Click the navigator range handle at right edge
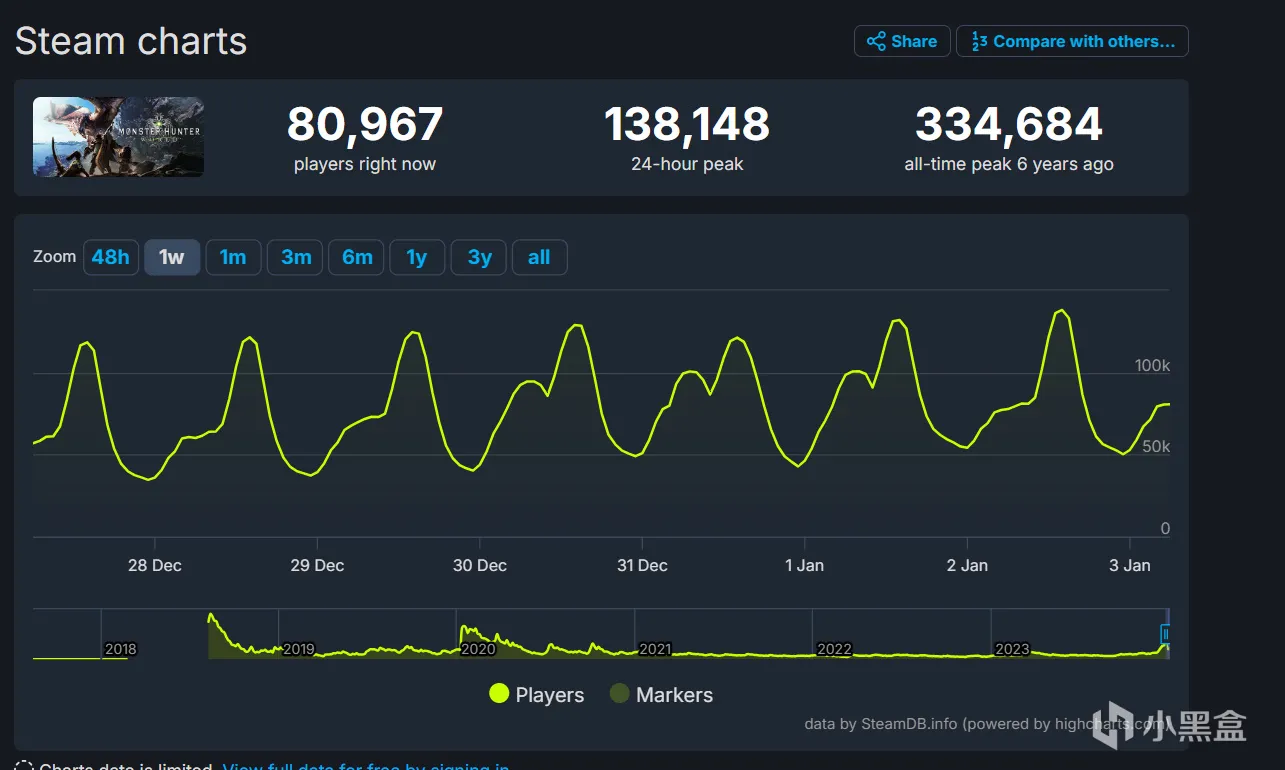The height and width of the screenshot is (770, 1285). (1166, 634)
